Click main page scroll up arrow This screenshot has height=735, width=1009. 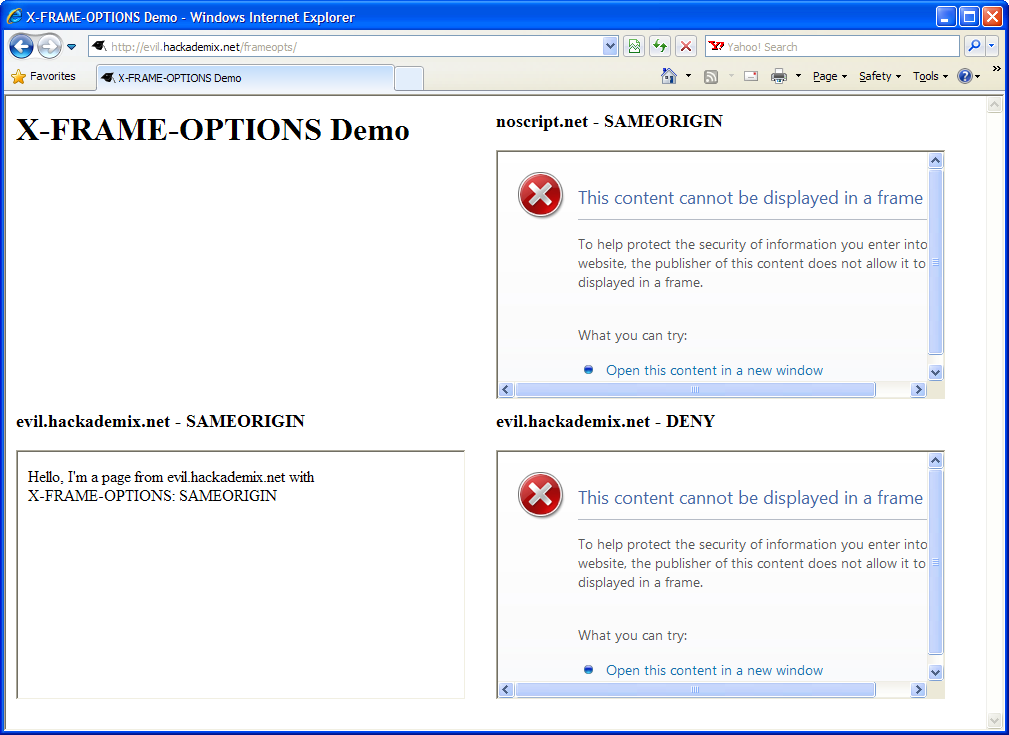[995, 104]
